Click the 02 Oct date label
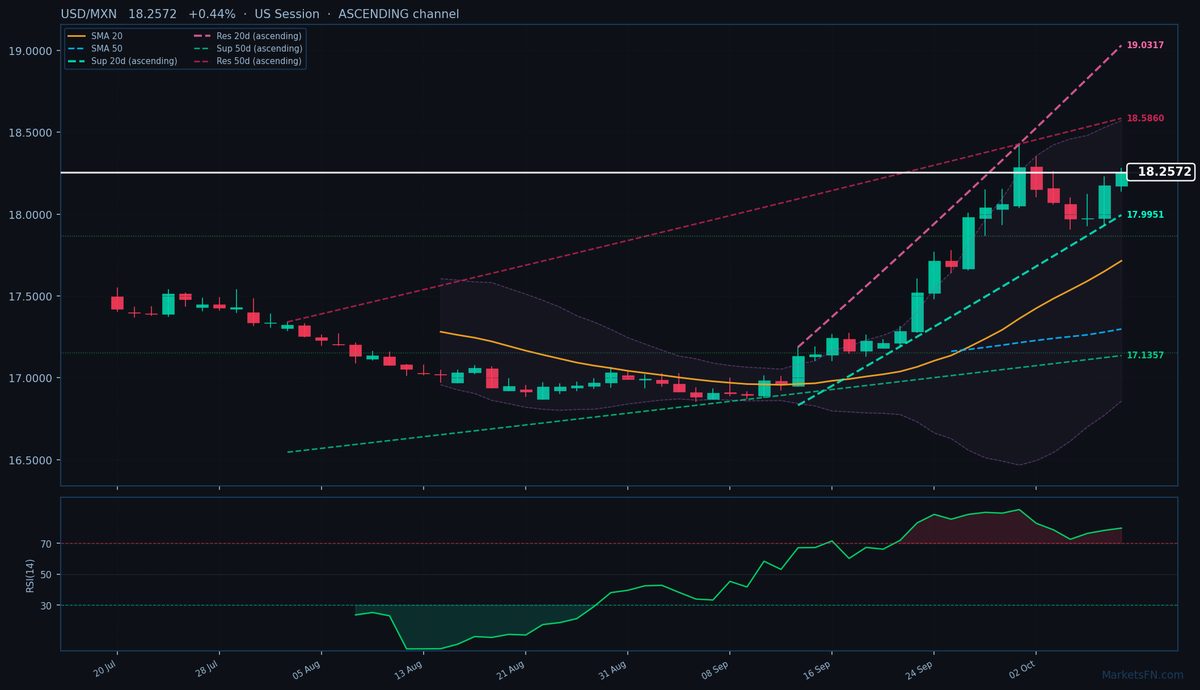The height and width of the screenshot is (690, 1200). (1022, 667)
